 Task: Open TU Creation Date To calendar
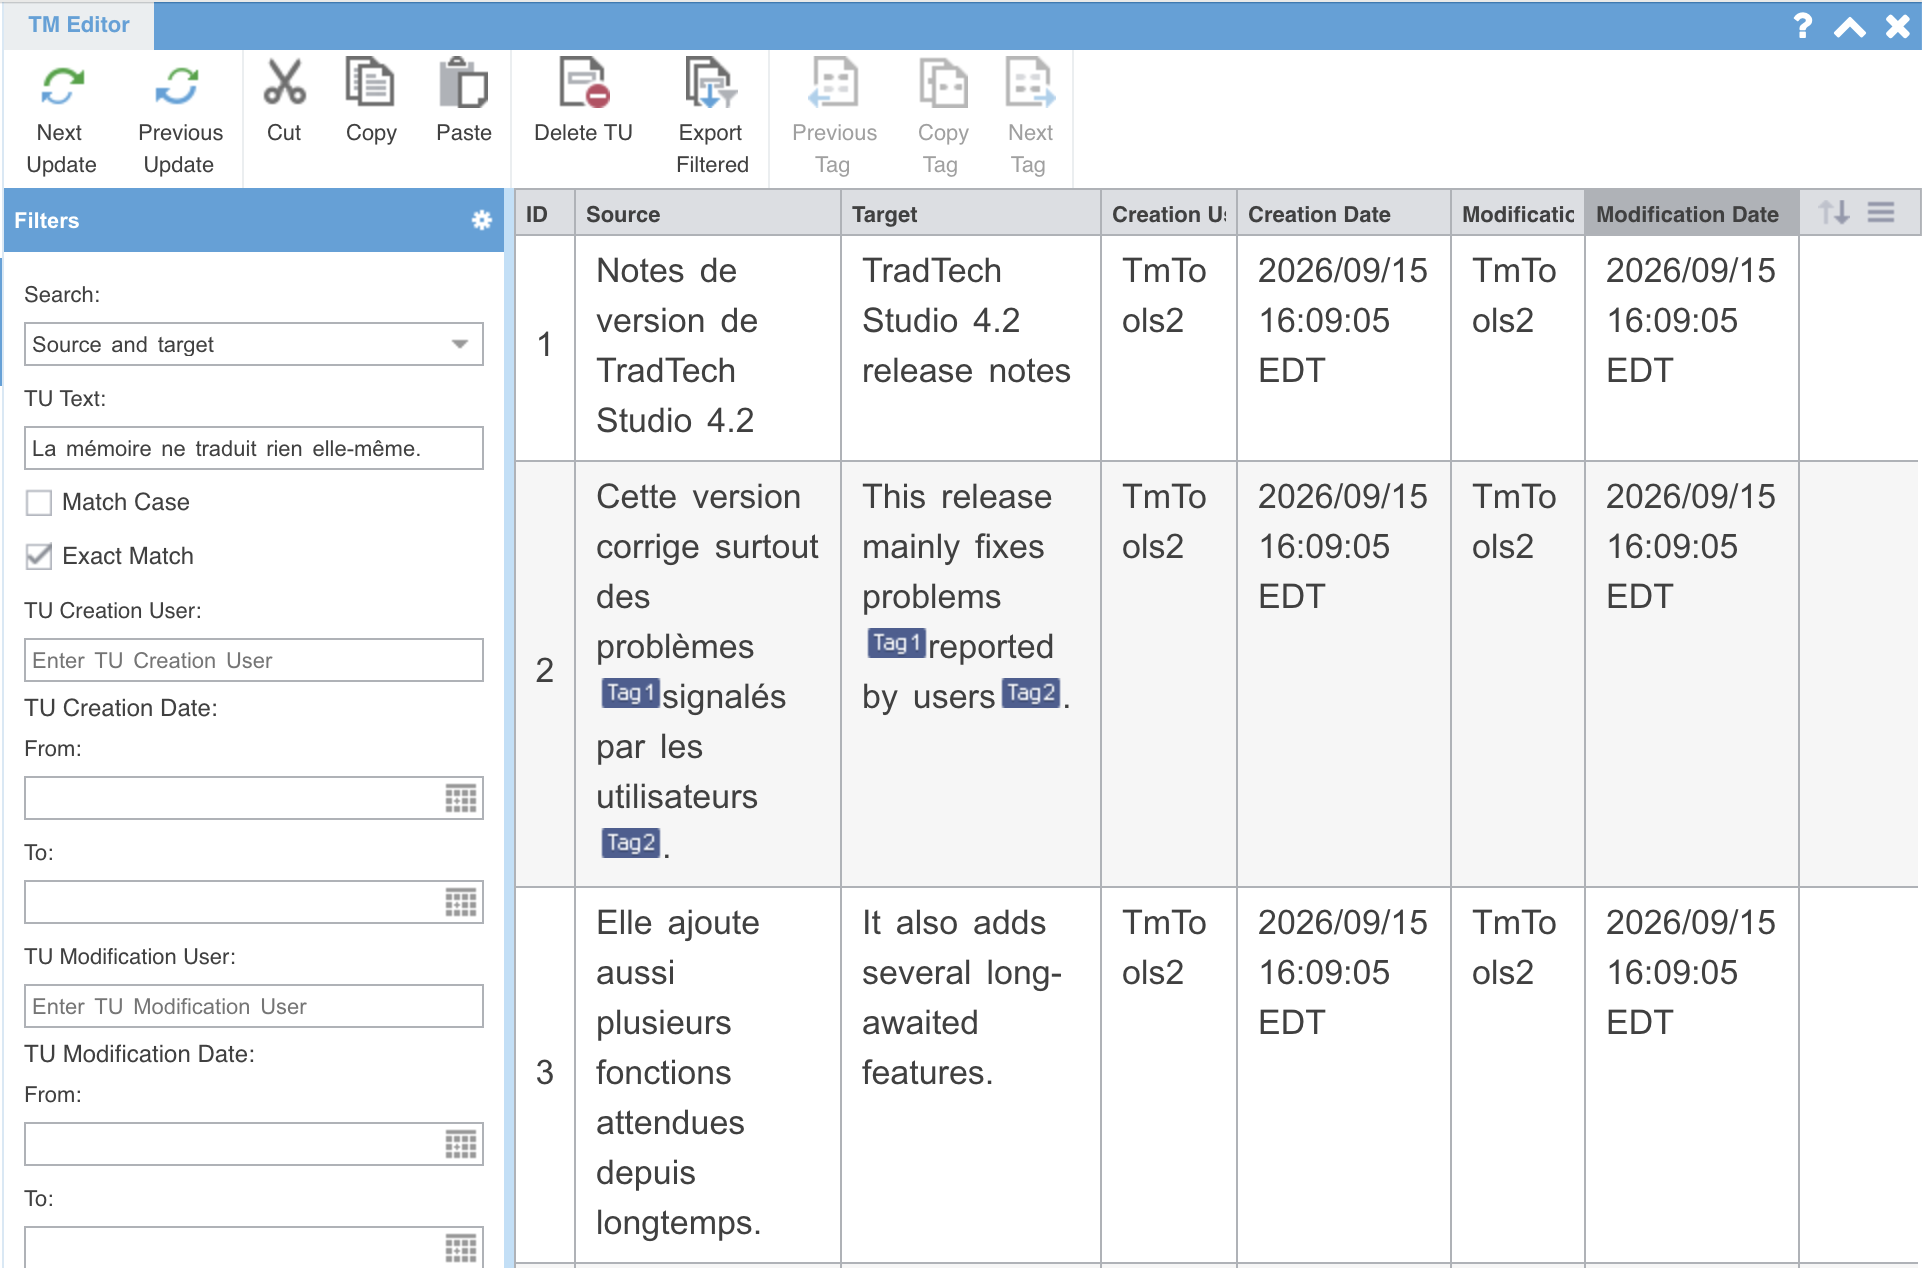[460, 902]
